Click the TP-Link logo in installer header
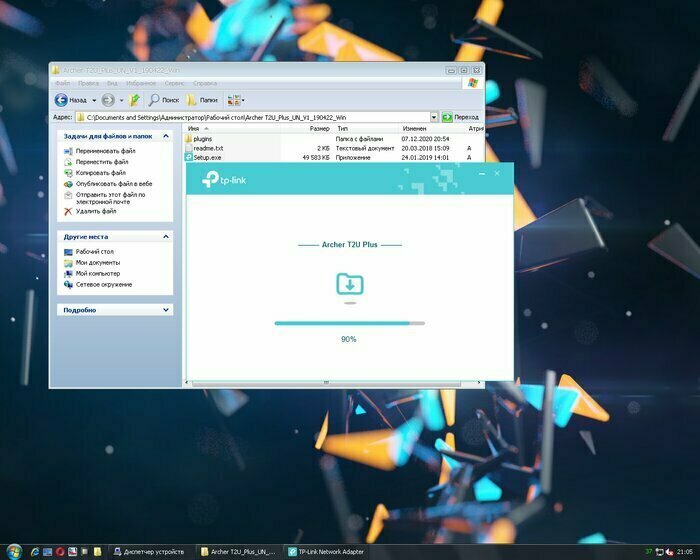Screen dimensions: 700x560 coord(224,180)
